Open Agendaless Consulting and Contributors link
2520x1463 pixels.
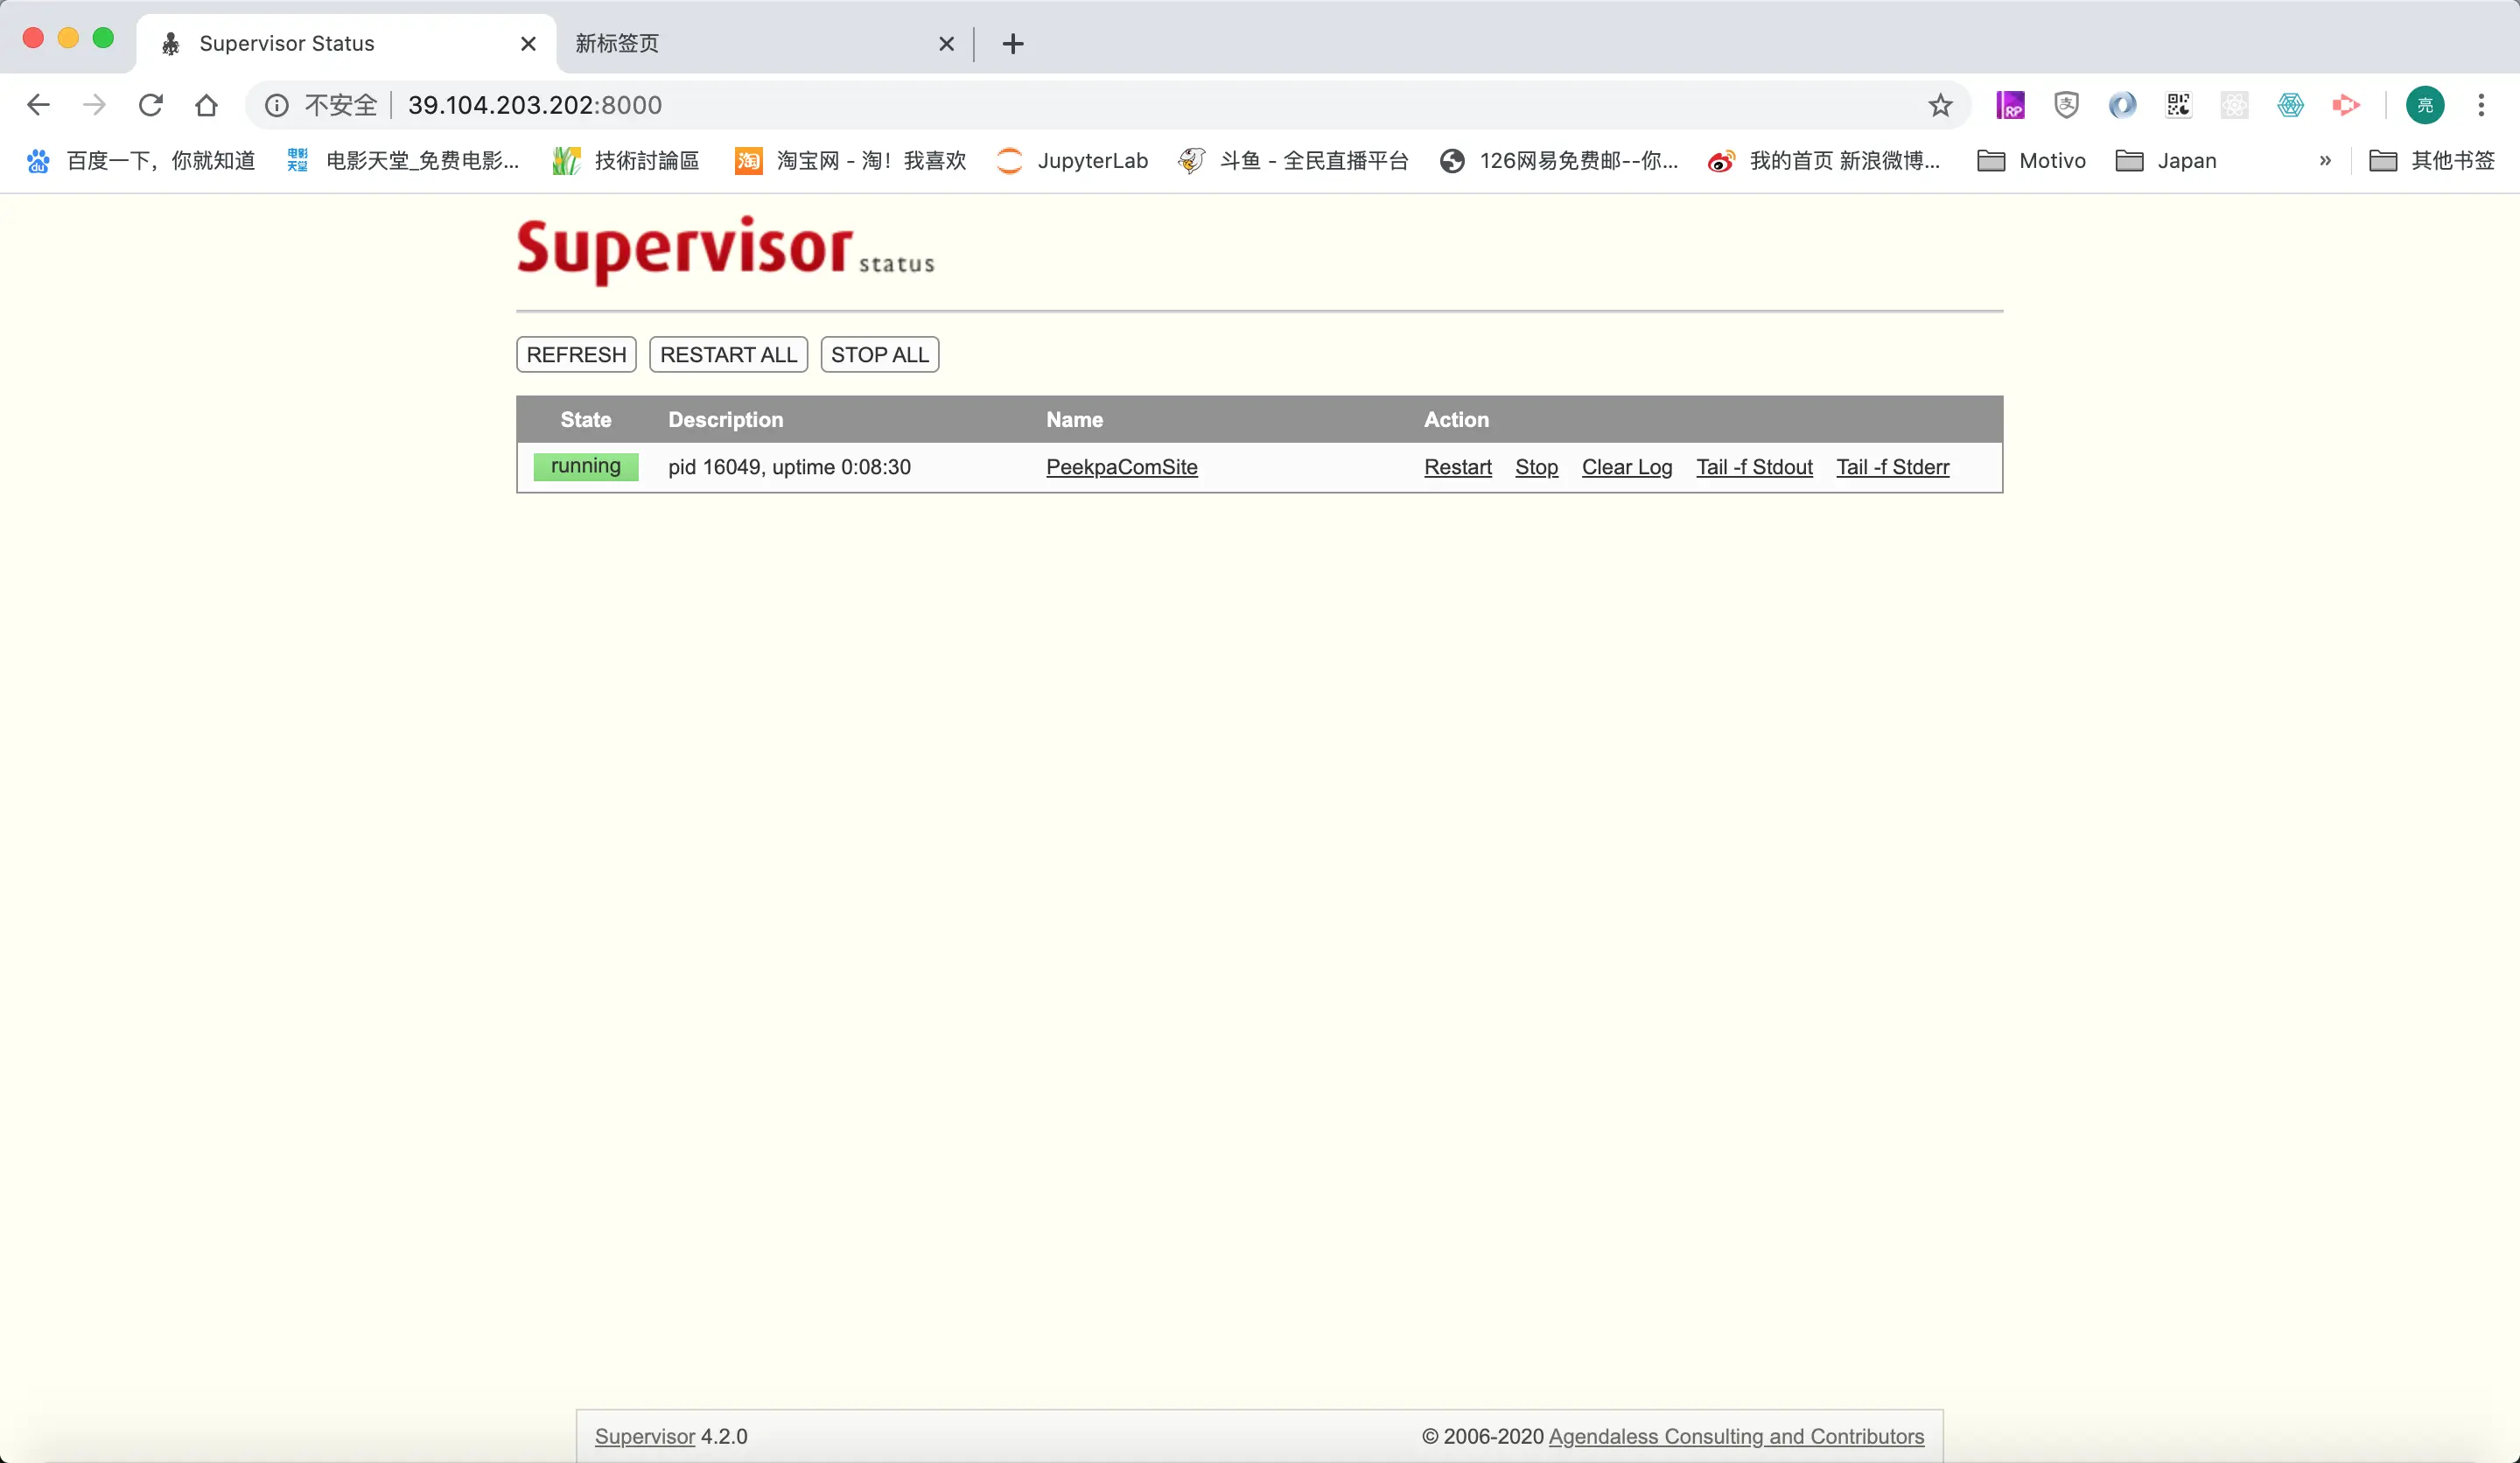pyautogui.click(x=1736, y=1436)
